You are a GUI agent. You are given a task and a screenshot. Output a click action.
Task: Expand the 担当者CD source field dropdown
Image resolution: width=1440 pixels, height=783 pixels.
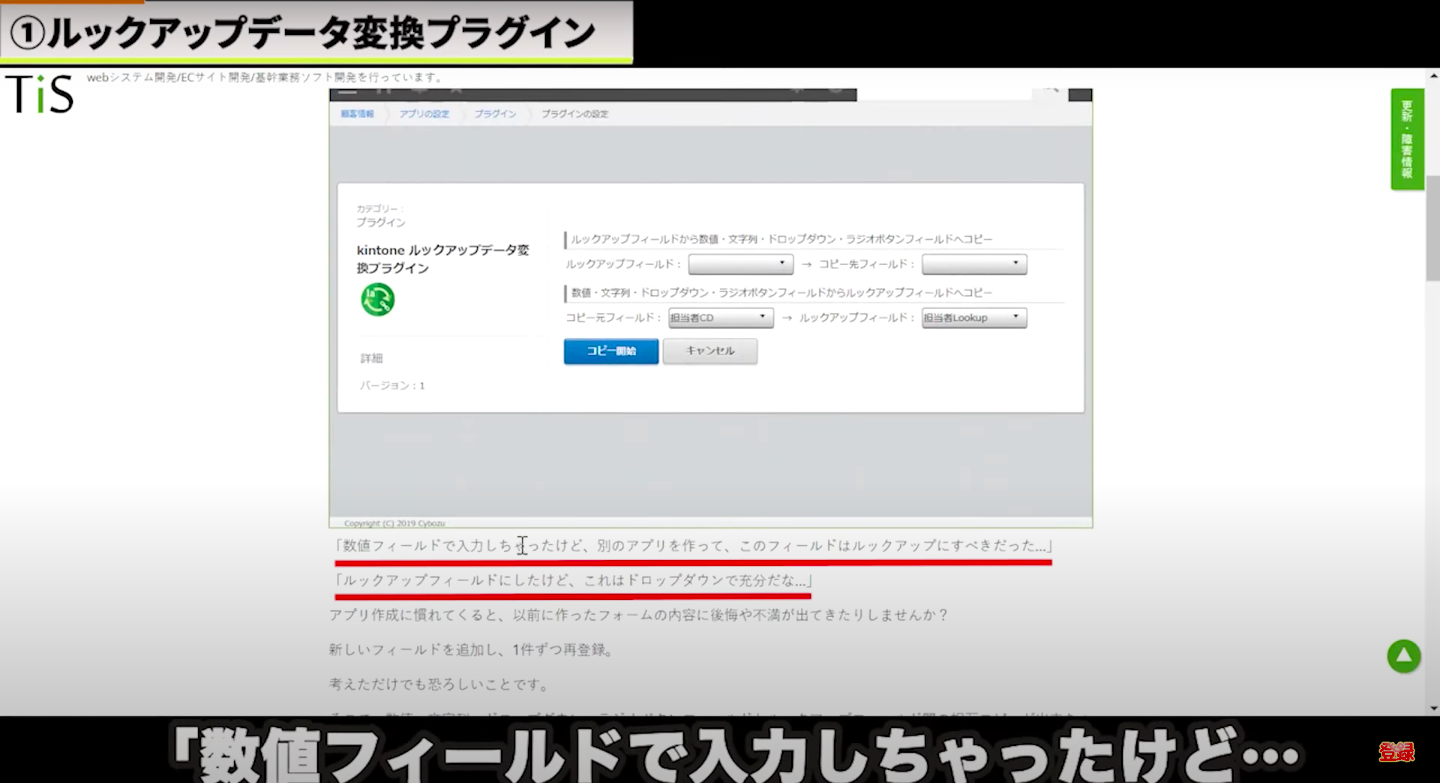(720, 318)
